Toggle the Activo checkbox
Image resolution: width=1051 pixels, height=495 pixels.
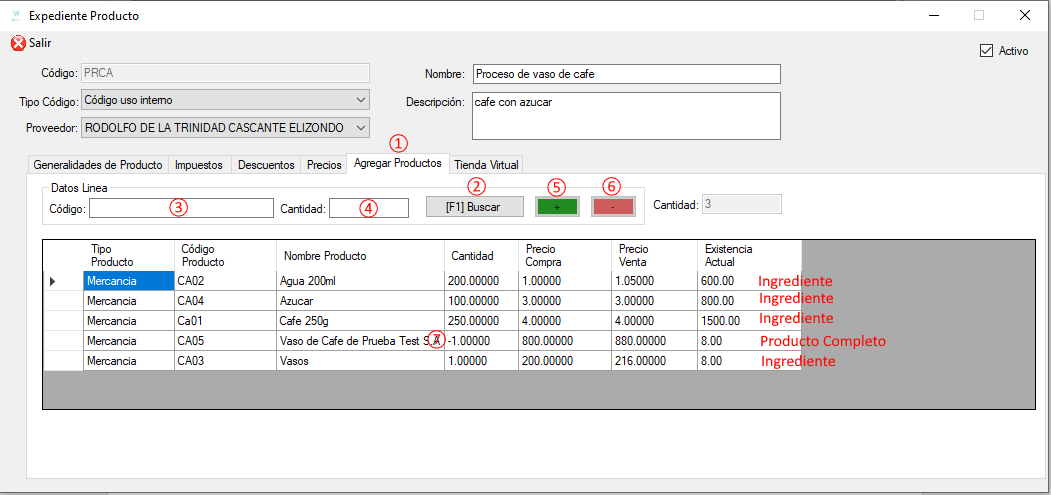tap(986, 50)
